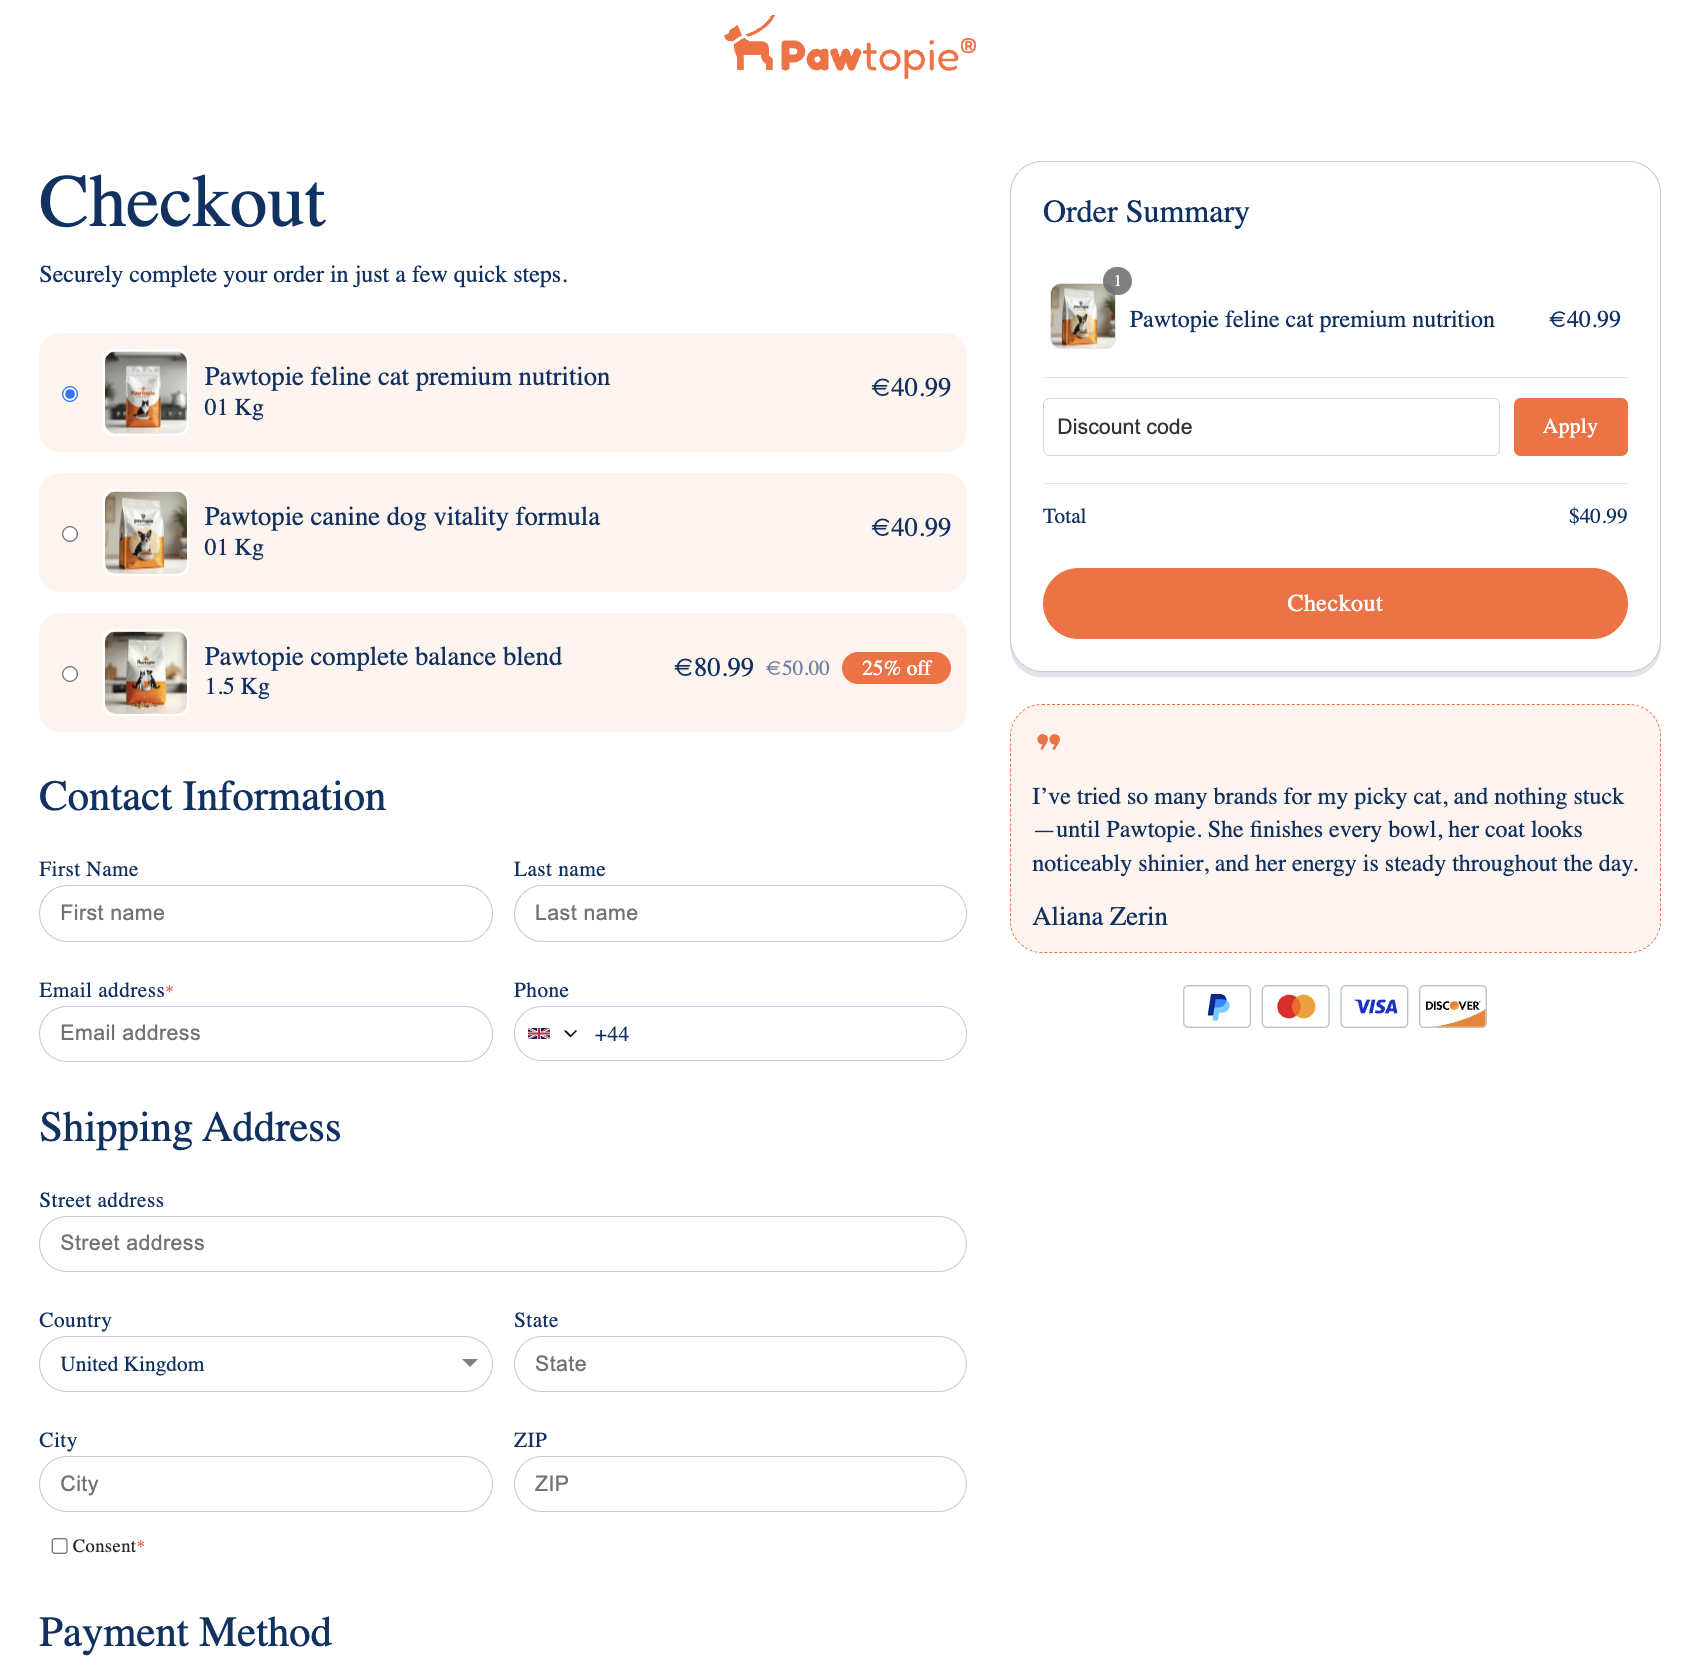Select the canine dog vitality formula option
Image resolution: width=1698 pixels, height=1678 pixels.
pos(70,534)
